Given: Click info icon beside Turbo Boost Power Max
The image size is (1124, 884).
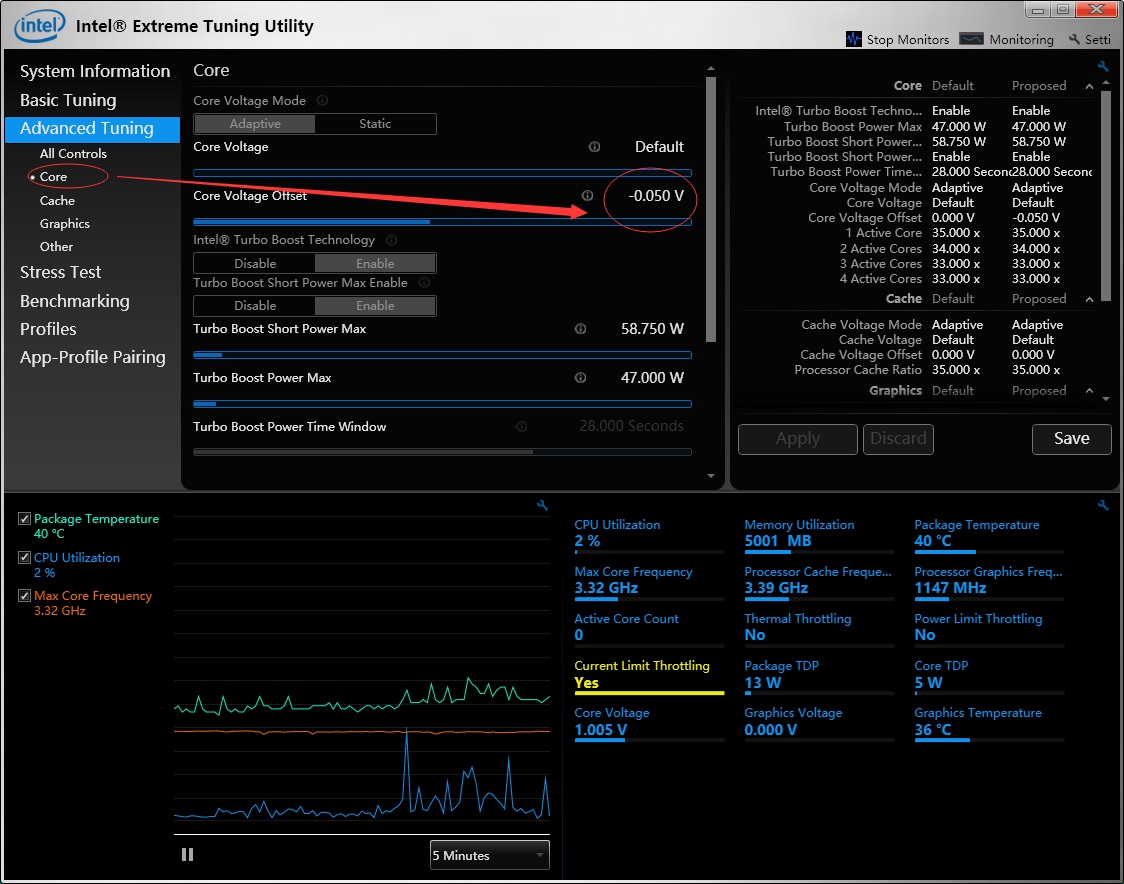Looking at the screenshot, I should [580, 378].
